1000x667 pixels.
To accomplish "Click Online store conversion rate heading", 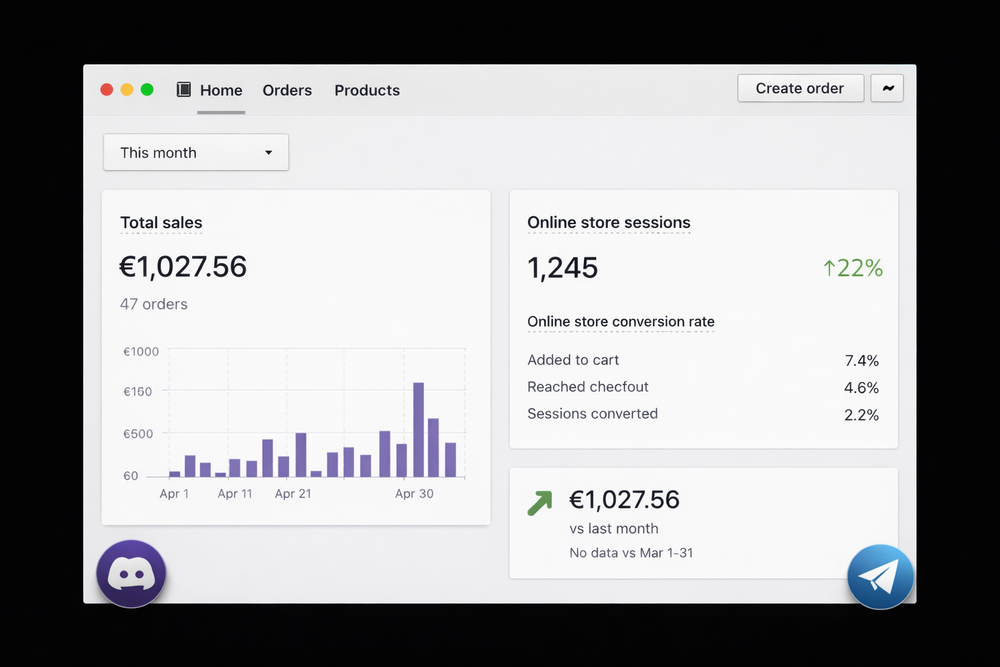I will 620,322.
